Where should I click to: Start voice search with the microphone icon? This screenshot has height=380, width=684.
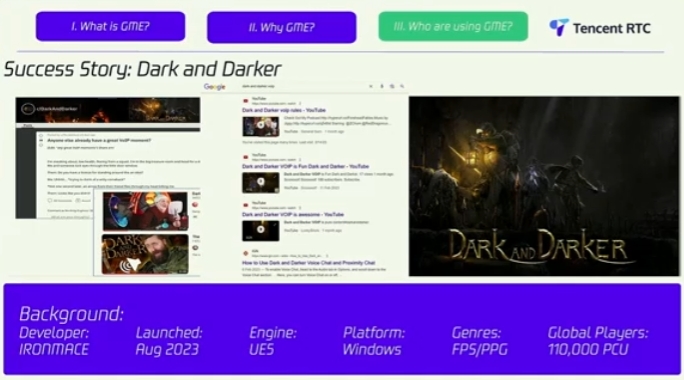(382, 86)
